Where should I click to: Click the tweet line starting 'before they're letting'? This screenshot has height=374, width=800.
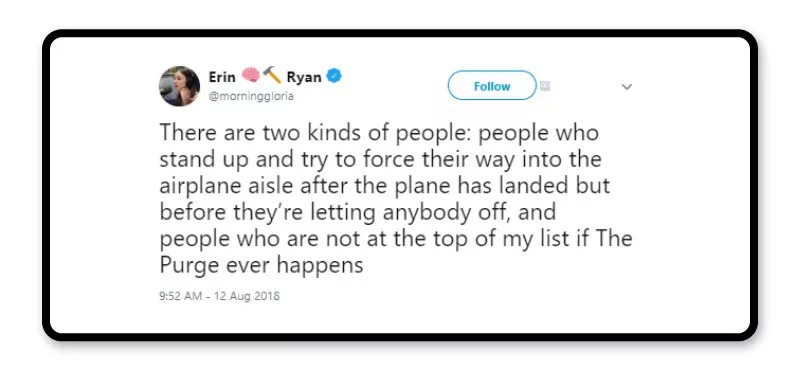(x=358, y=212)
